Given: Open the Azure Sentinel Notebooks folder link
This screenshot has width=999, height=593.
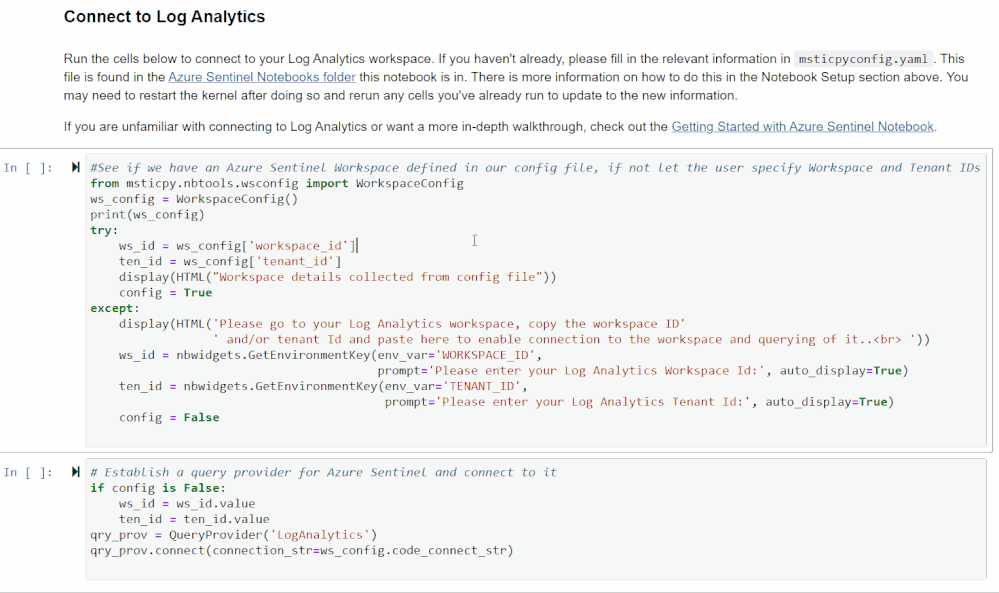Looking at the screenshot, I should 262,77.
